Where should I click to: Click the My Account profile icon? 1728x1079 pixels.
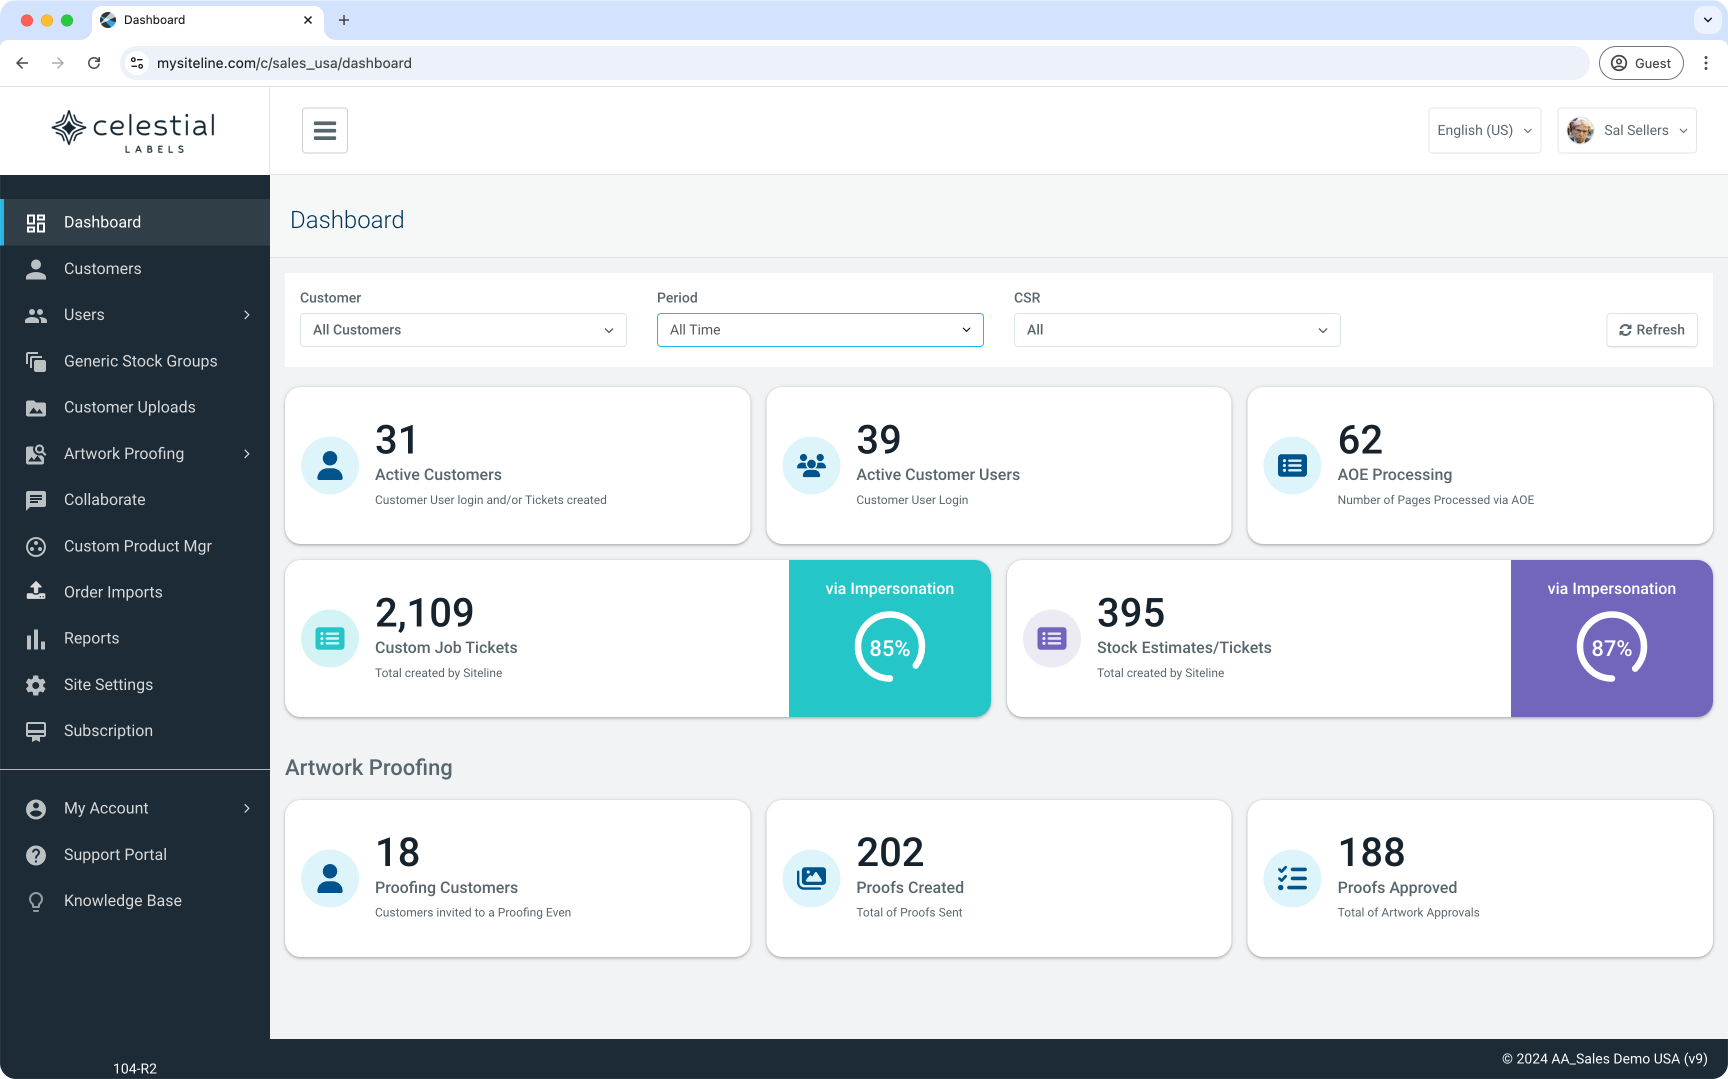click(x=36, y=809)
